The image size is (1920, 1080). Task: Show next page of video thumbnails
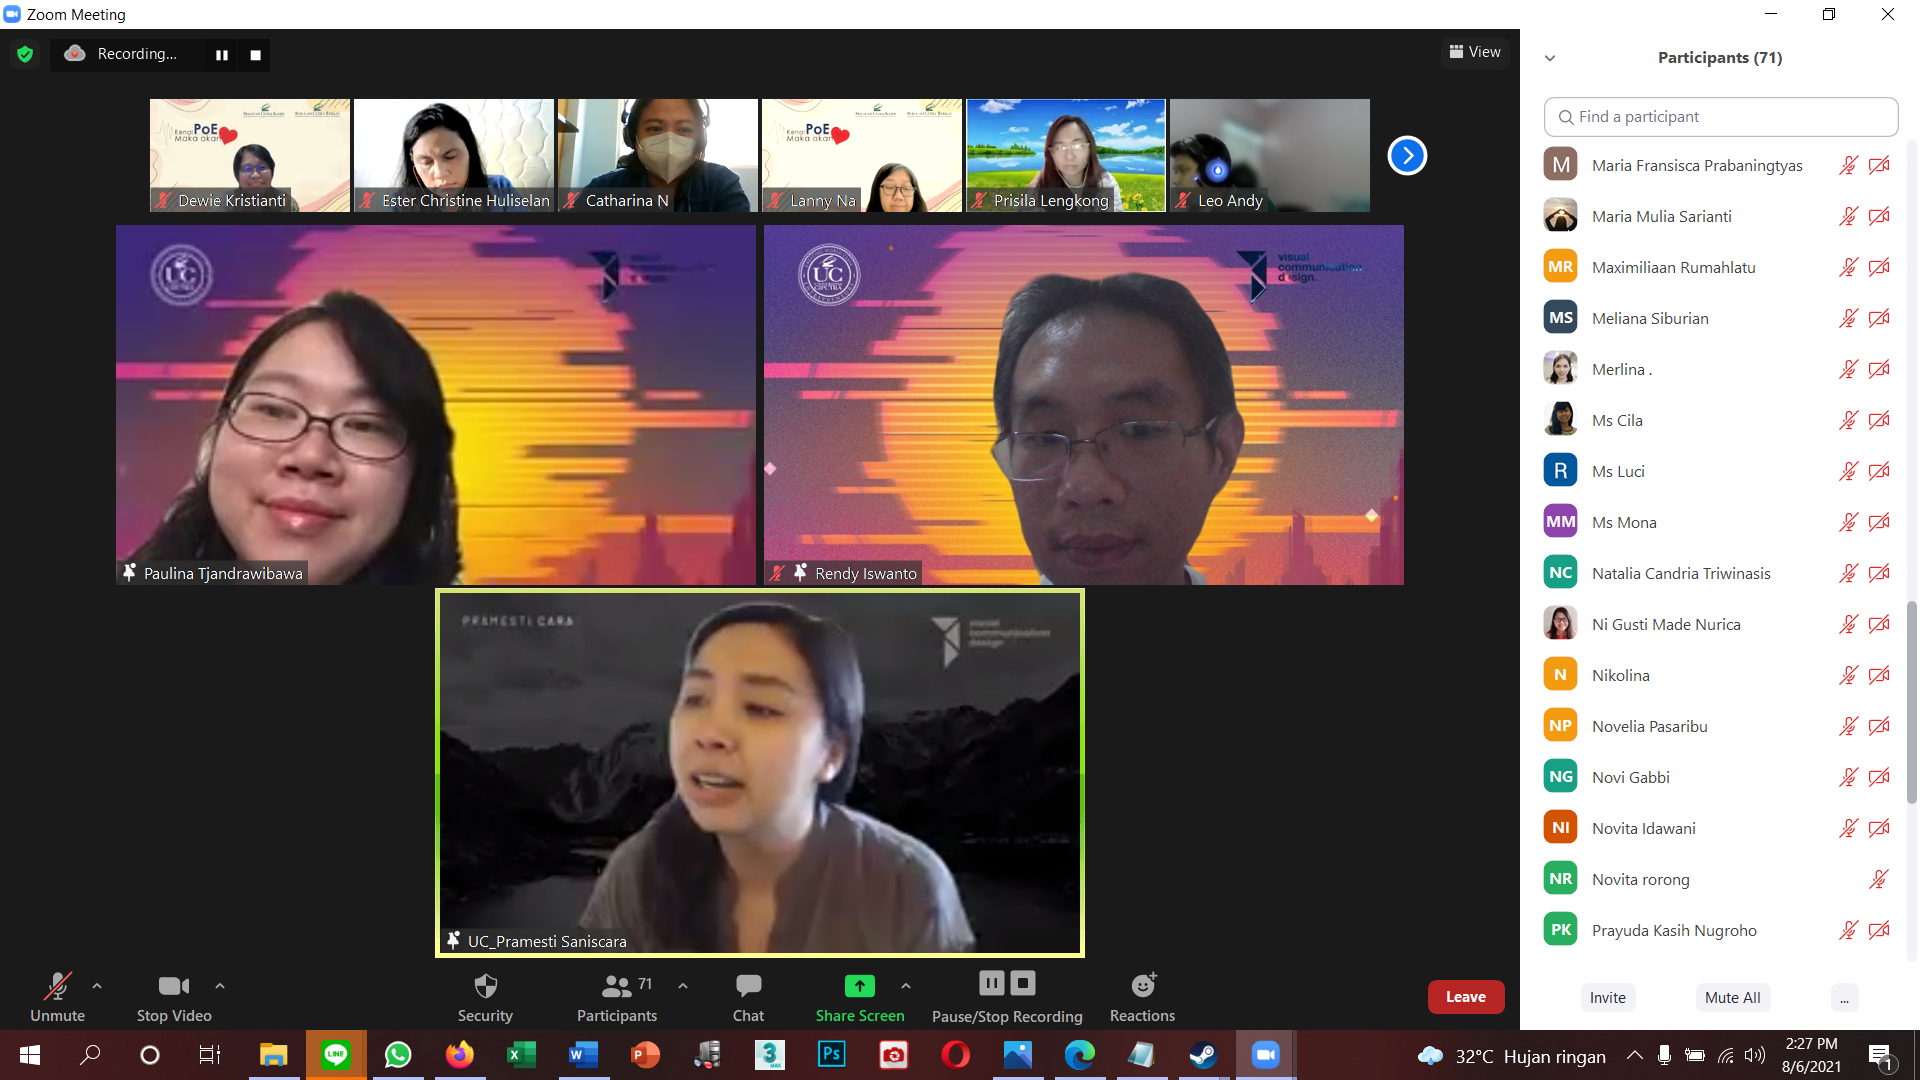click(1406, 155)
